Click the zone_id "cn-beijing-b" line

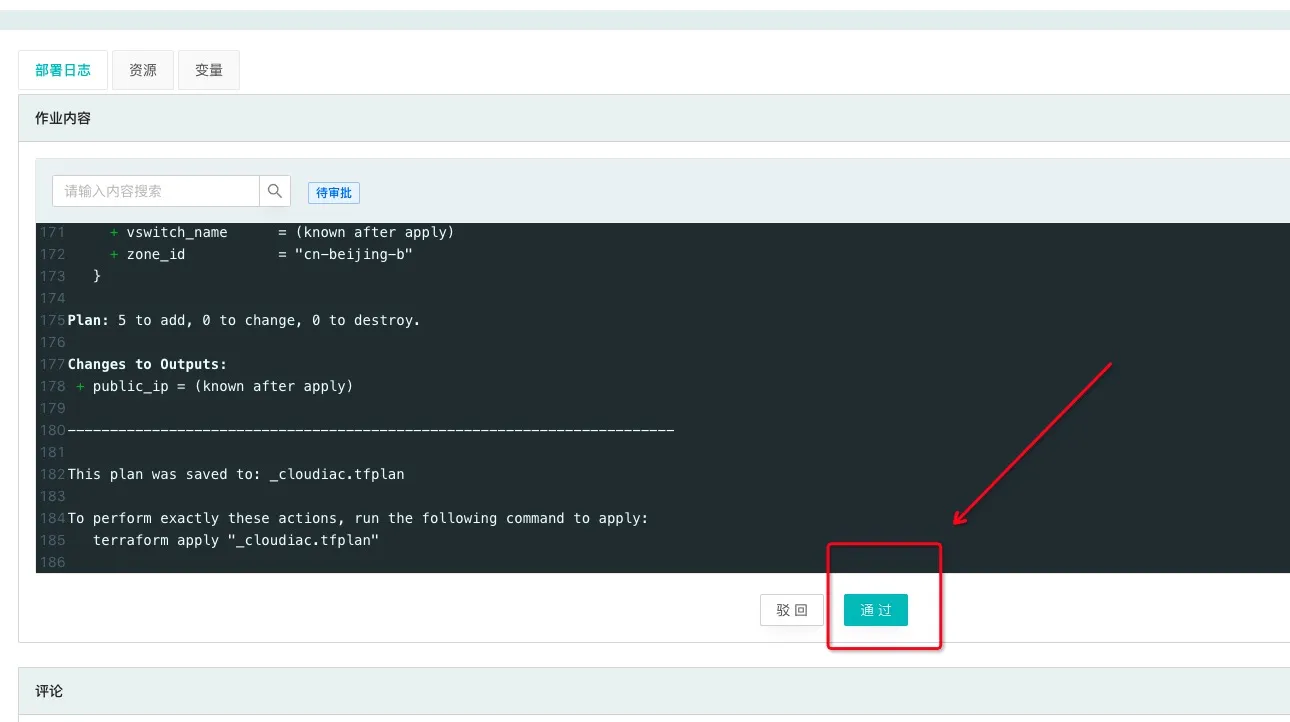[261, 254]
